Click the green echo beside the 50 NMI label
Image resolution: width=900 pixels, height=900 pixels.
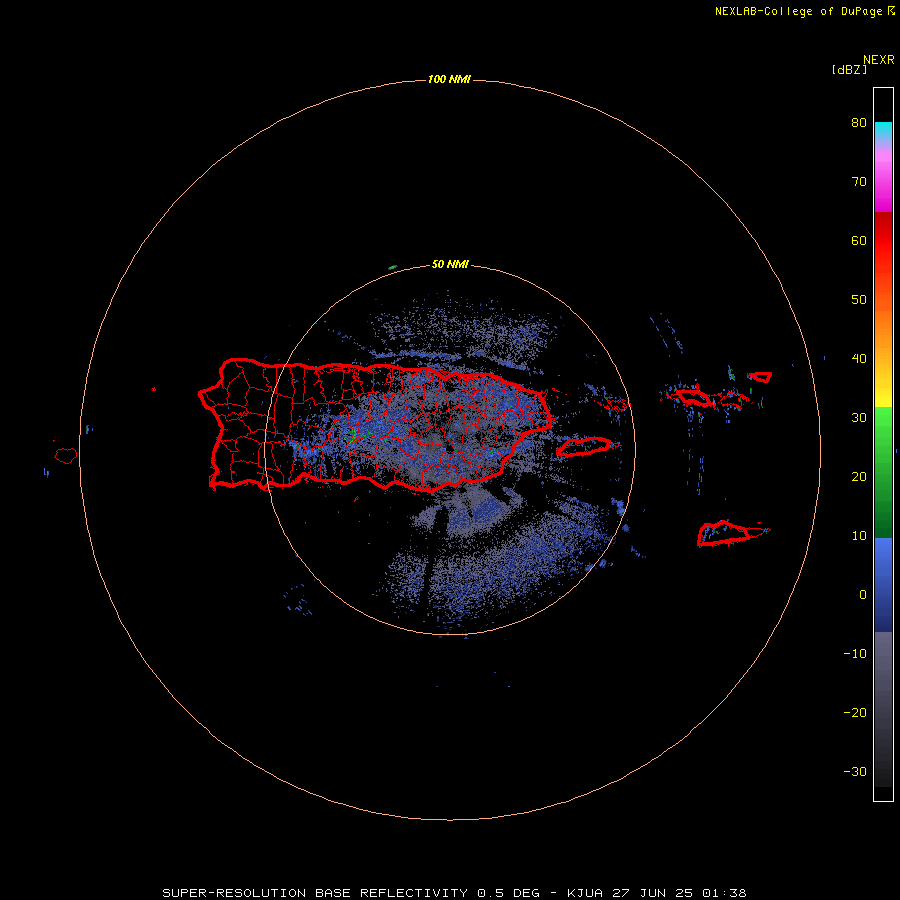click(393, 267)
